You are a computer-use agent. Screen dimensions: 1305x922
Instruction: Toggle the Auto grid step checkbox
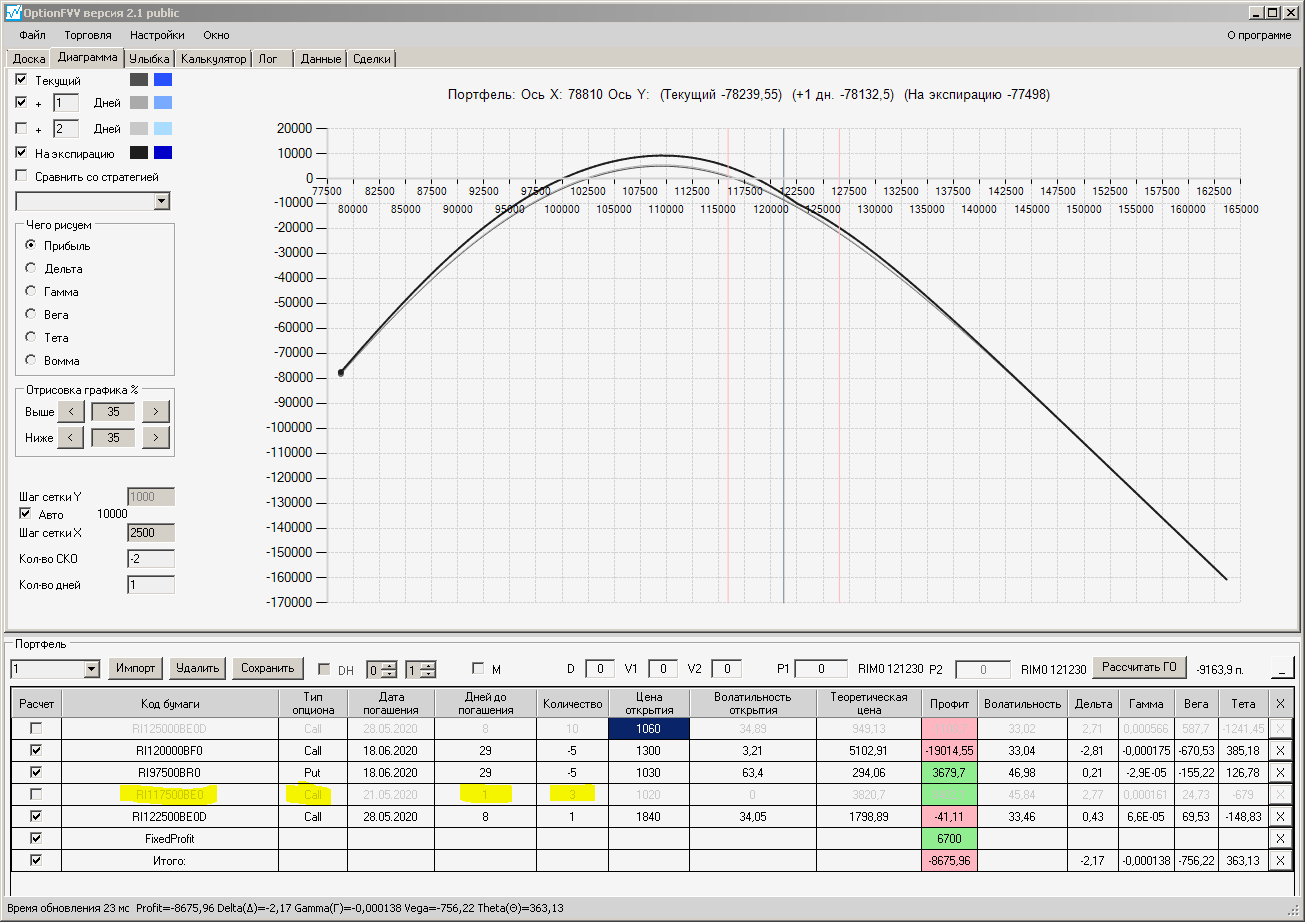25,514
